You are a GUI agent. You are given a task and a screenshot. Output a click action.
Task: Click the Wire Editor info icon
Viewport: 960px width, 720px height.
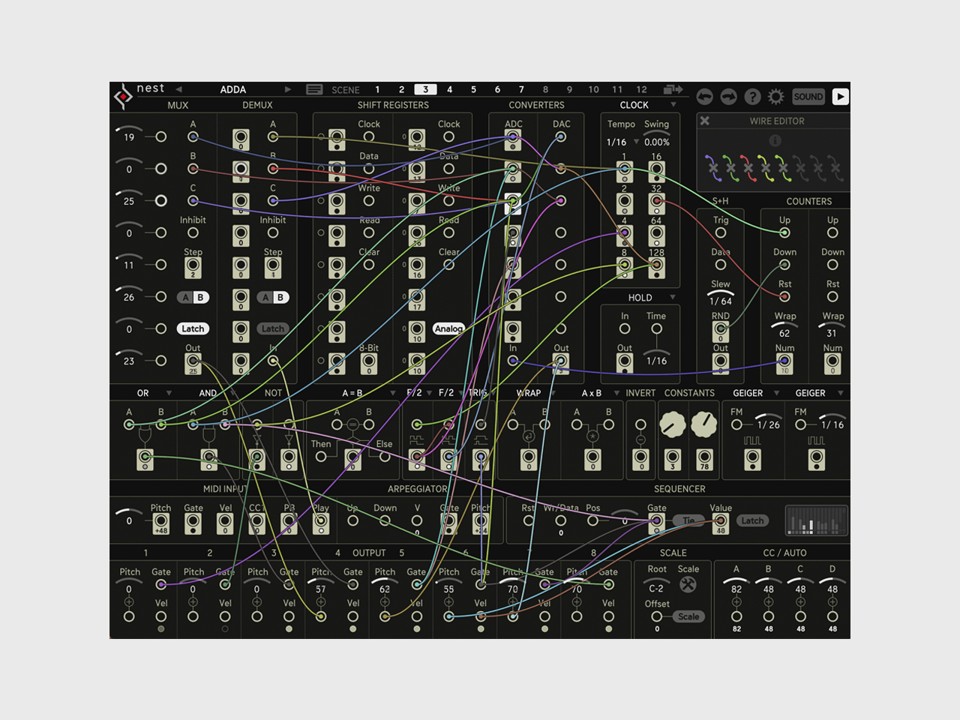click(x=775, y=140)
